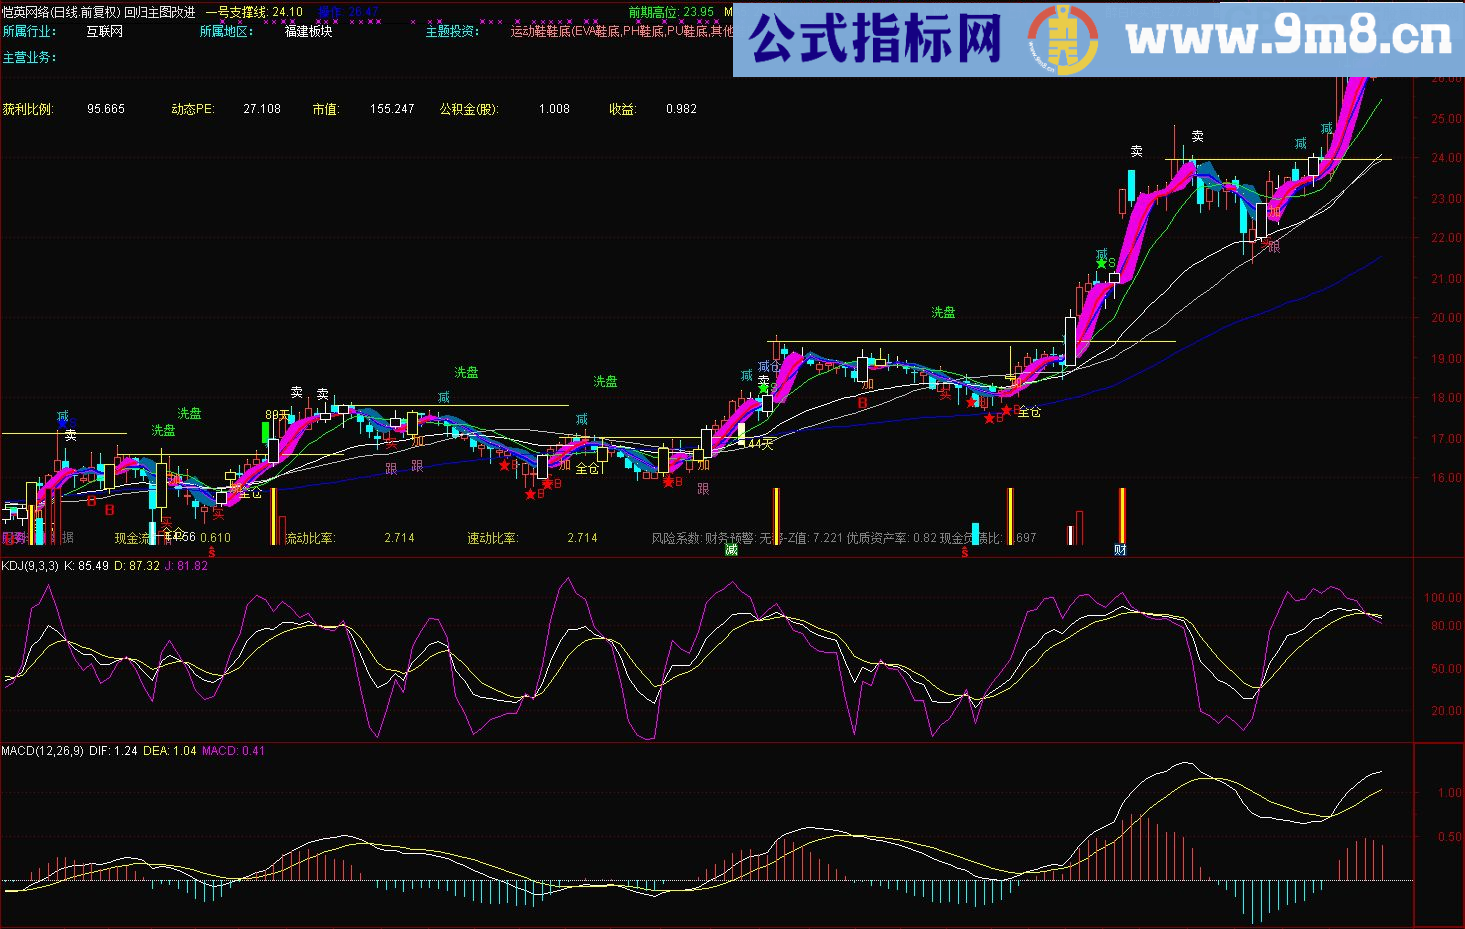Select the 44天 day-count label

click(761, 444)
